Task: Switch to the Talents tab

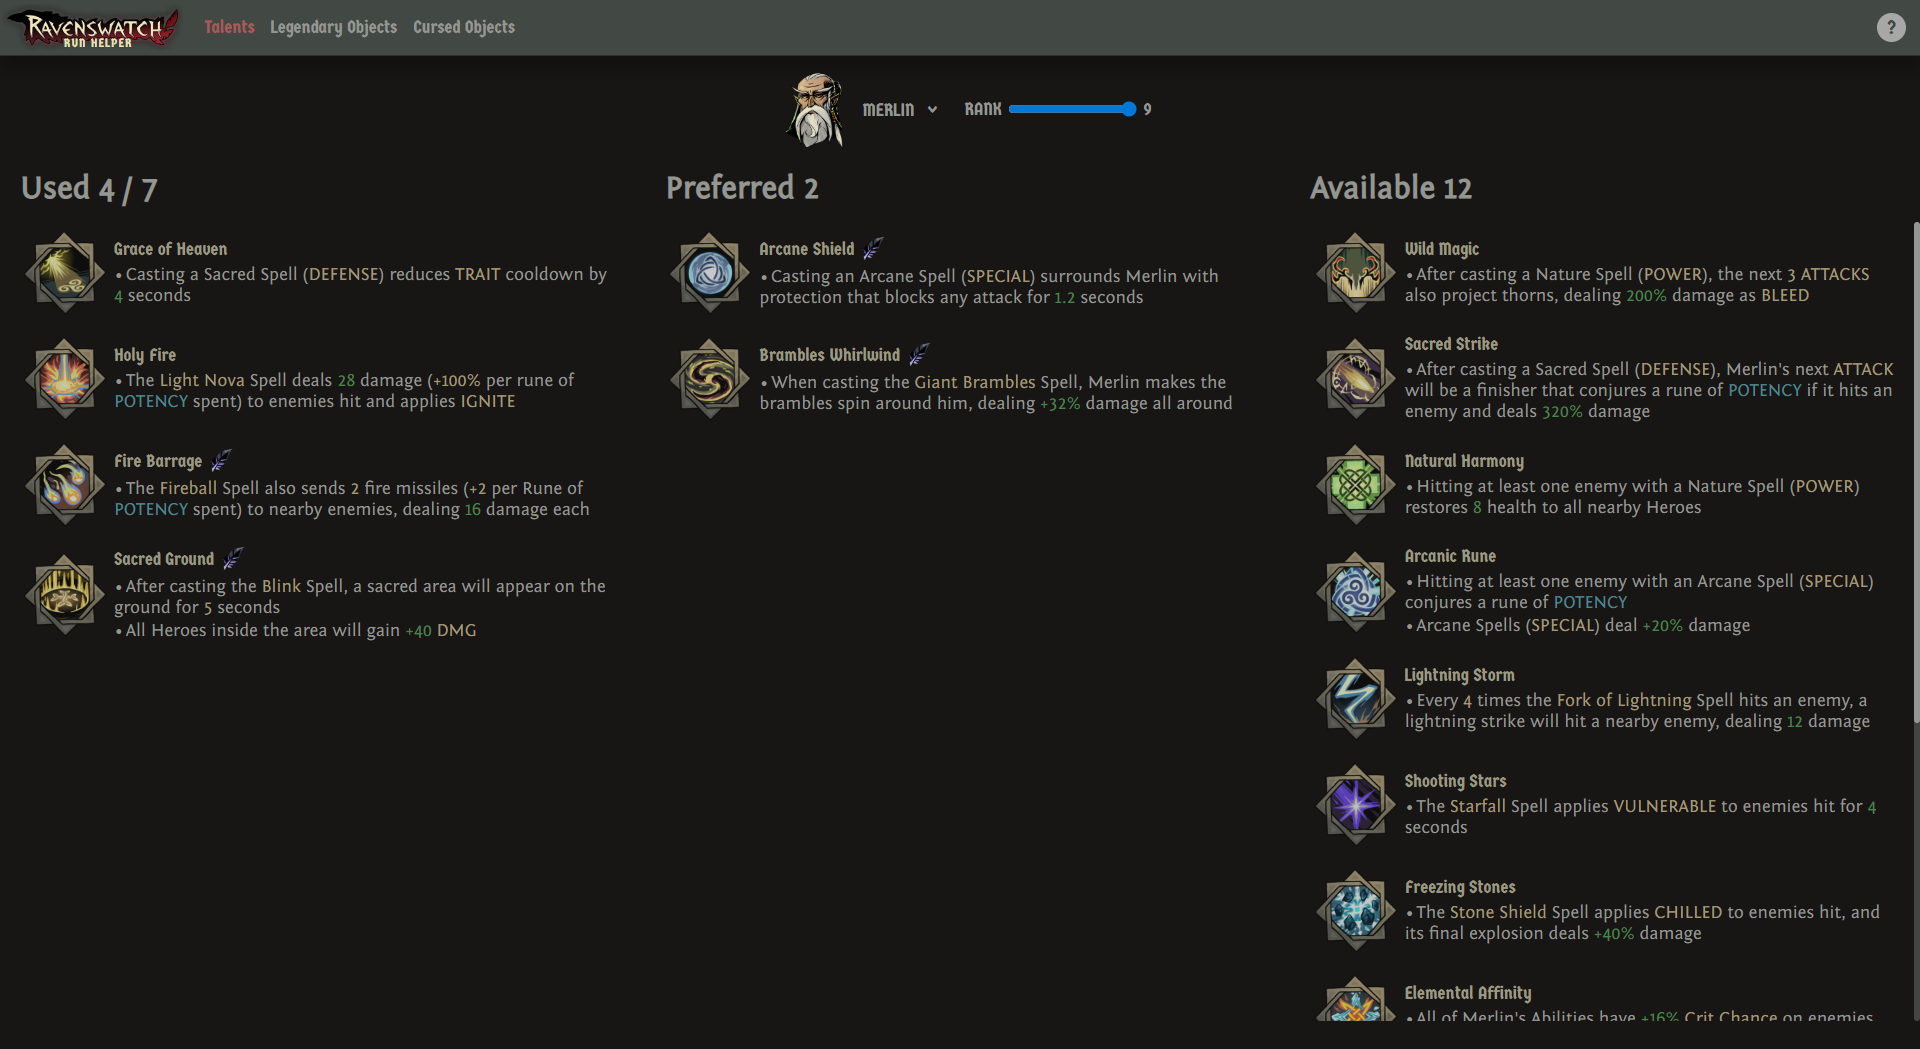Action: (x=229, y=27)
